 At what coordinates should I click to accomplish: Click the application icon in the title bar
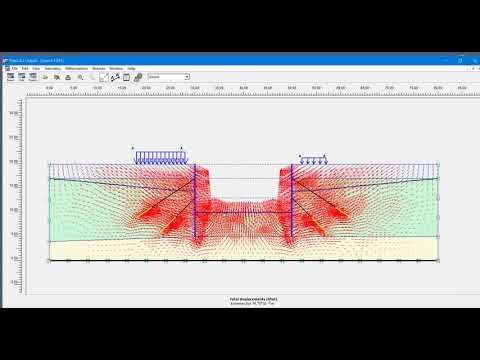pos(5,60)
